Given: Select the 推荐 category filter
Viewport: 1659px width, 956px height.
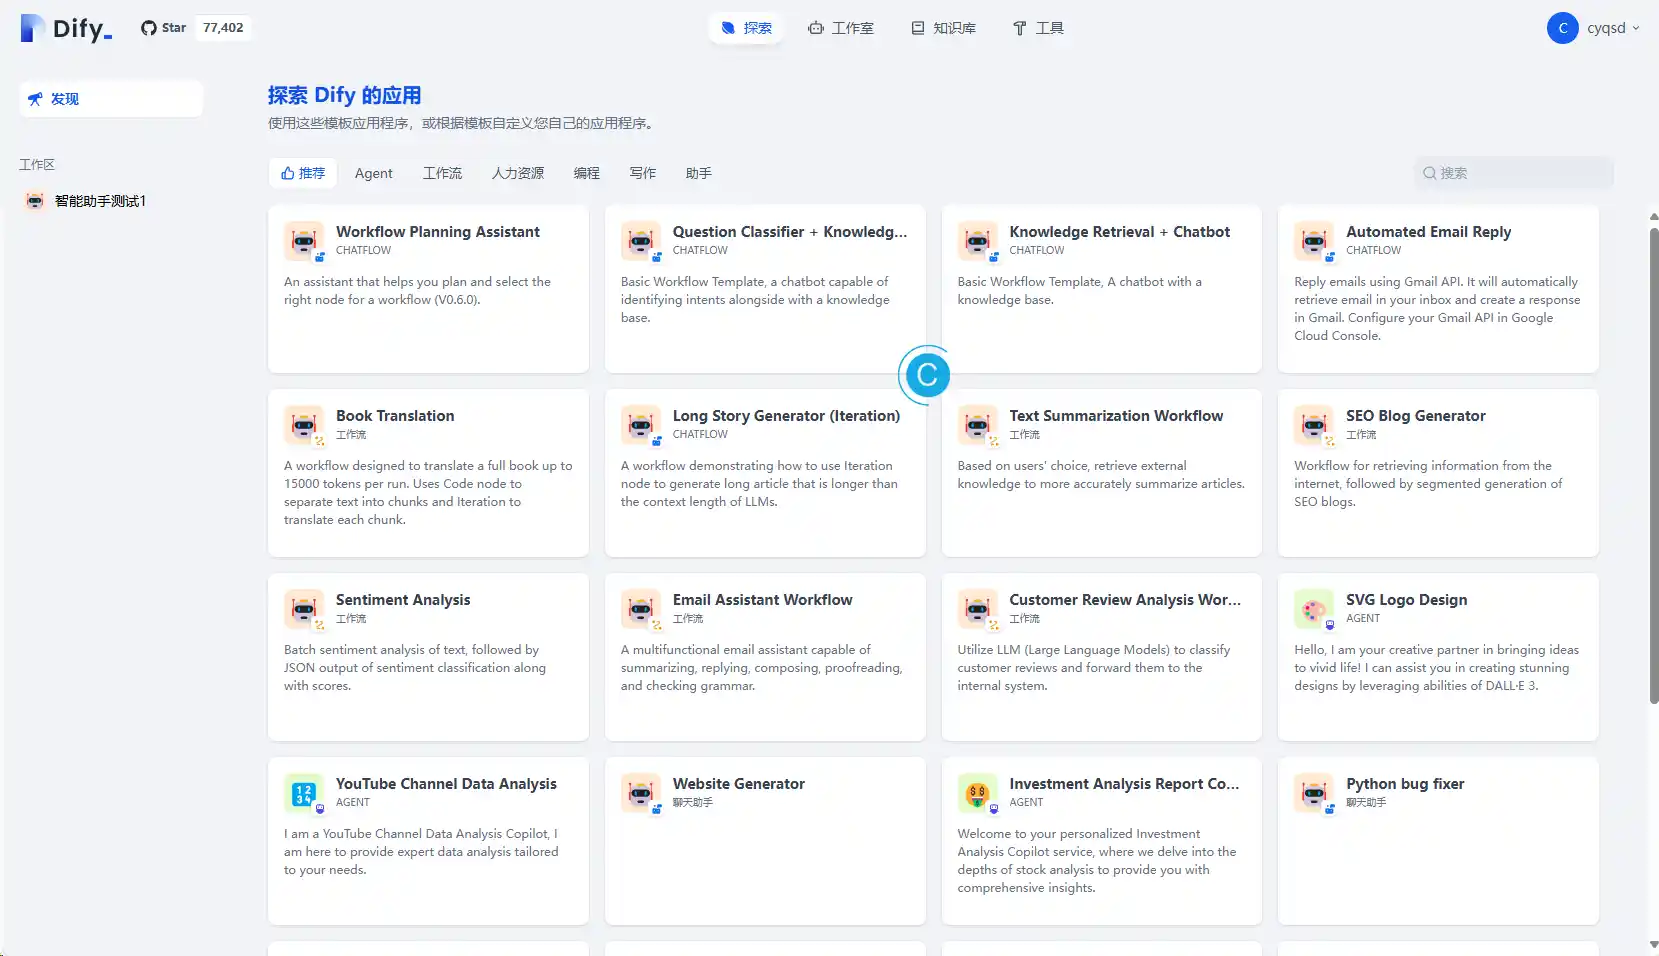Looking at the screenshot, I should click(x=303, y=173).
